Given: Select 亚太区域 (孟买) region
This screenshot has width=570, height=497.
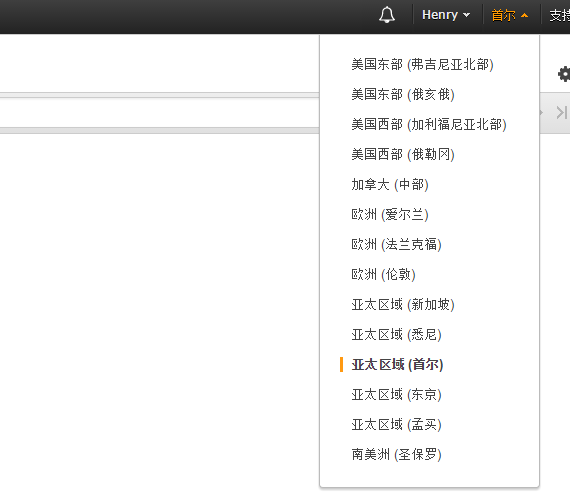Looking at the screenshot, I should coord(396,425).
